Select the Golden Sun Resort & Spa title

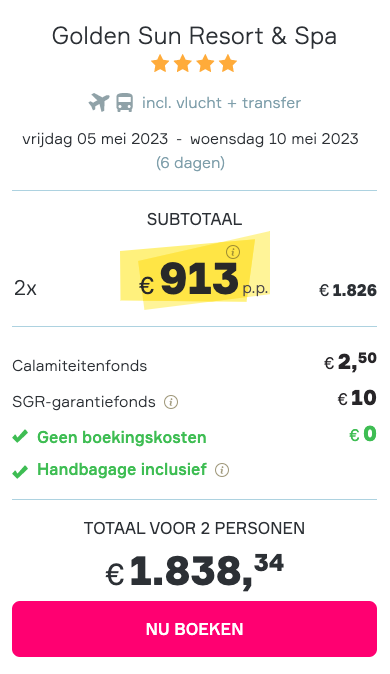tap(194, 36)
